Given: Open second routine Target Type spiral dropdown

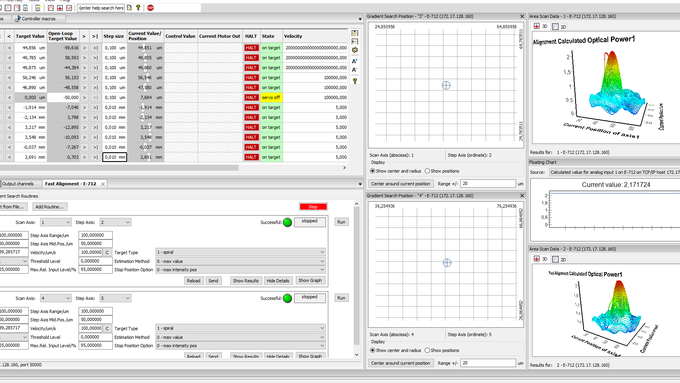Looking at the screenshot, I should pos(240,328).
